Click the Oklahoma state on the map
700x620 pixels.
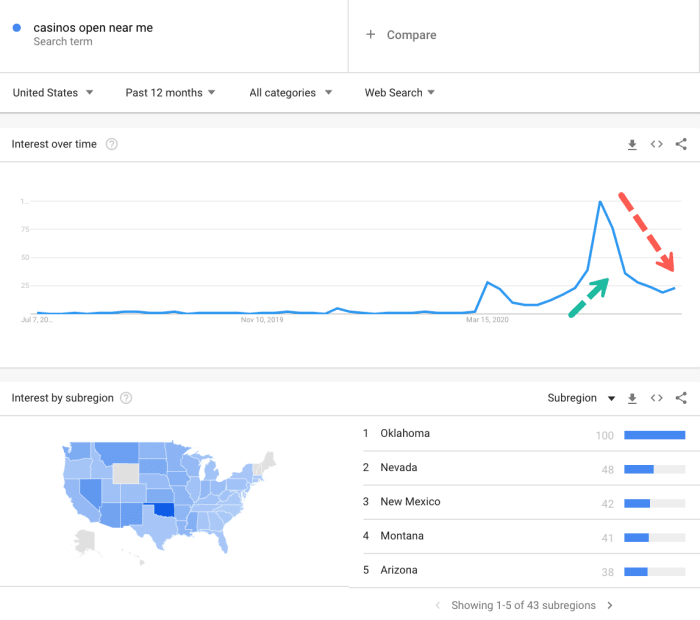click(x=163, y=509)
